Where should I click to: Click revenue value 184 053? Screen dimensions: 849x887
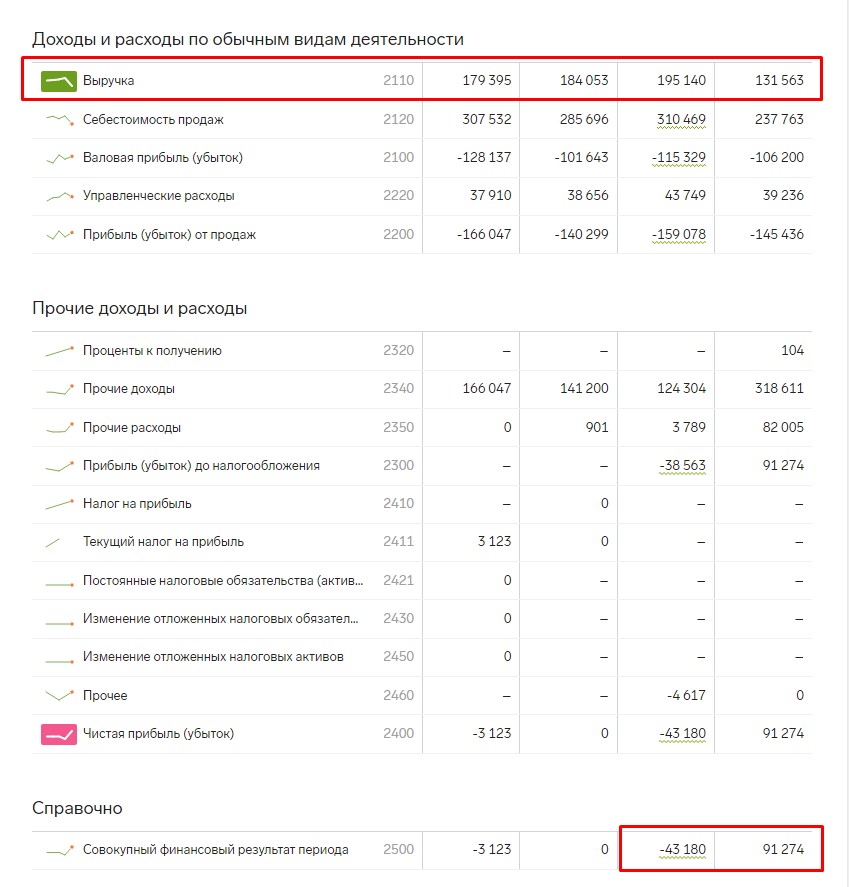pyautogui.click(x=584, y=80)
